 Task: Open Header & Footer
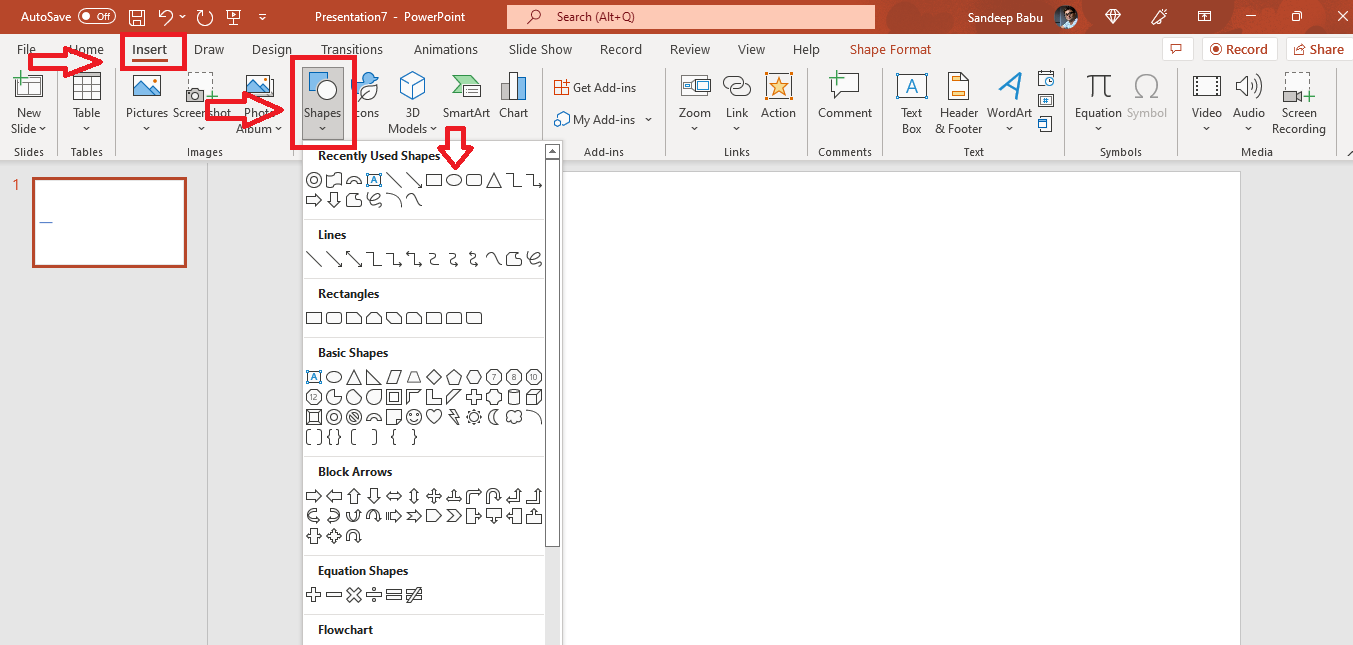point(959,104)
